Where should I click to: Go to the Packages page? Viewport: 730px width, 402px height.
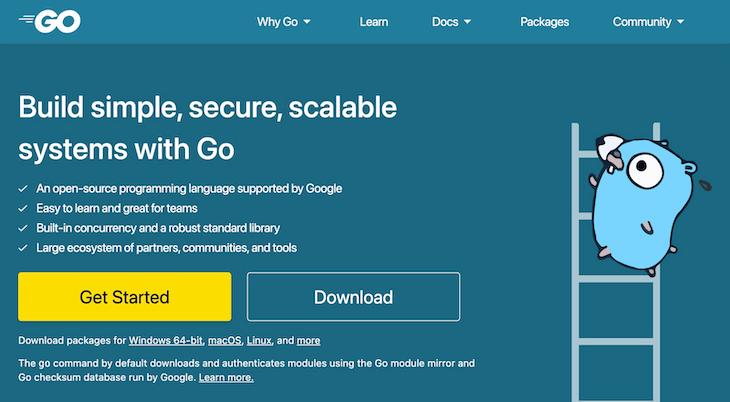point(544,21)
